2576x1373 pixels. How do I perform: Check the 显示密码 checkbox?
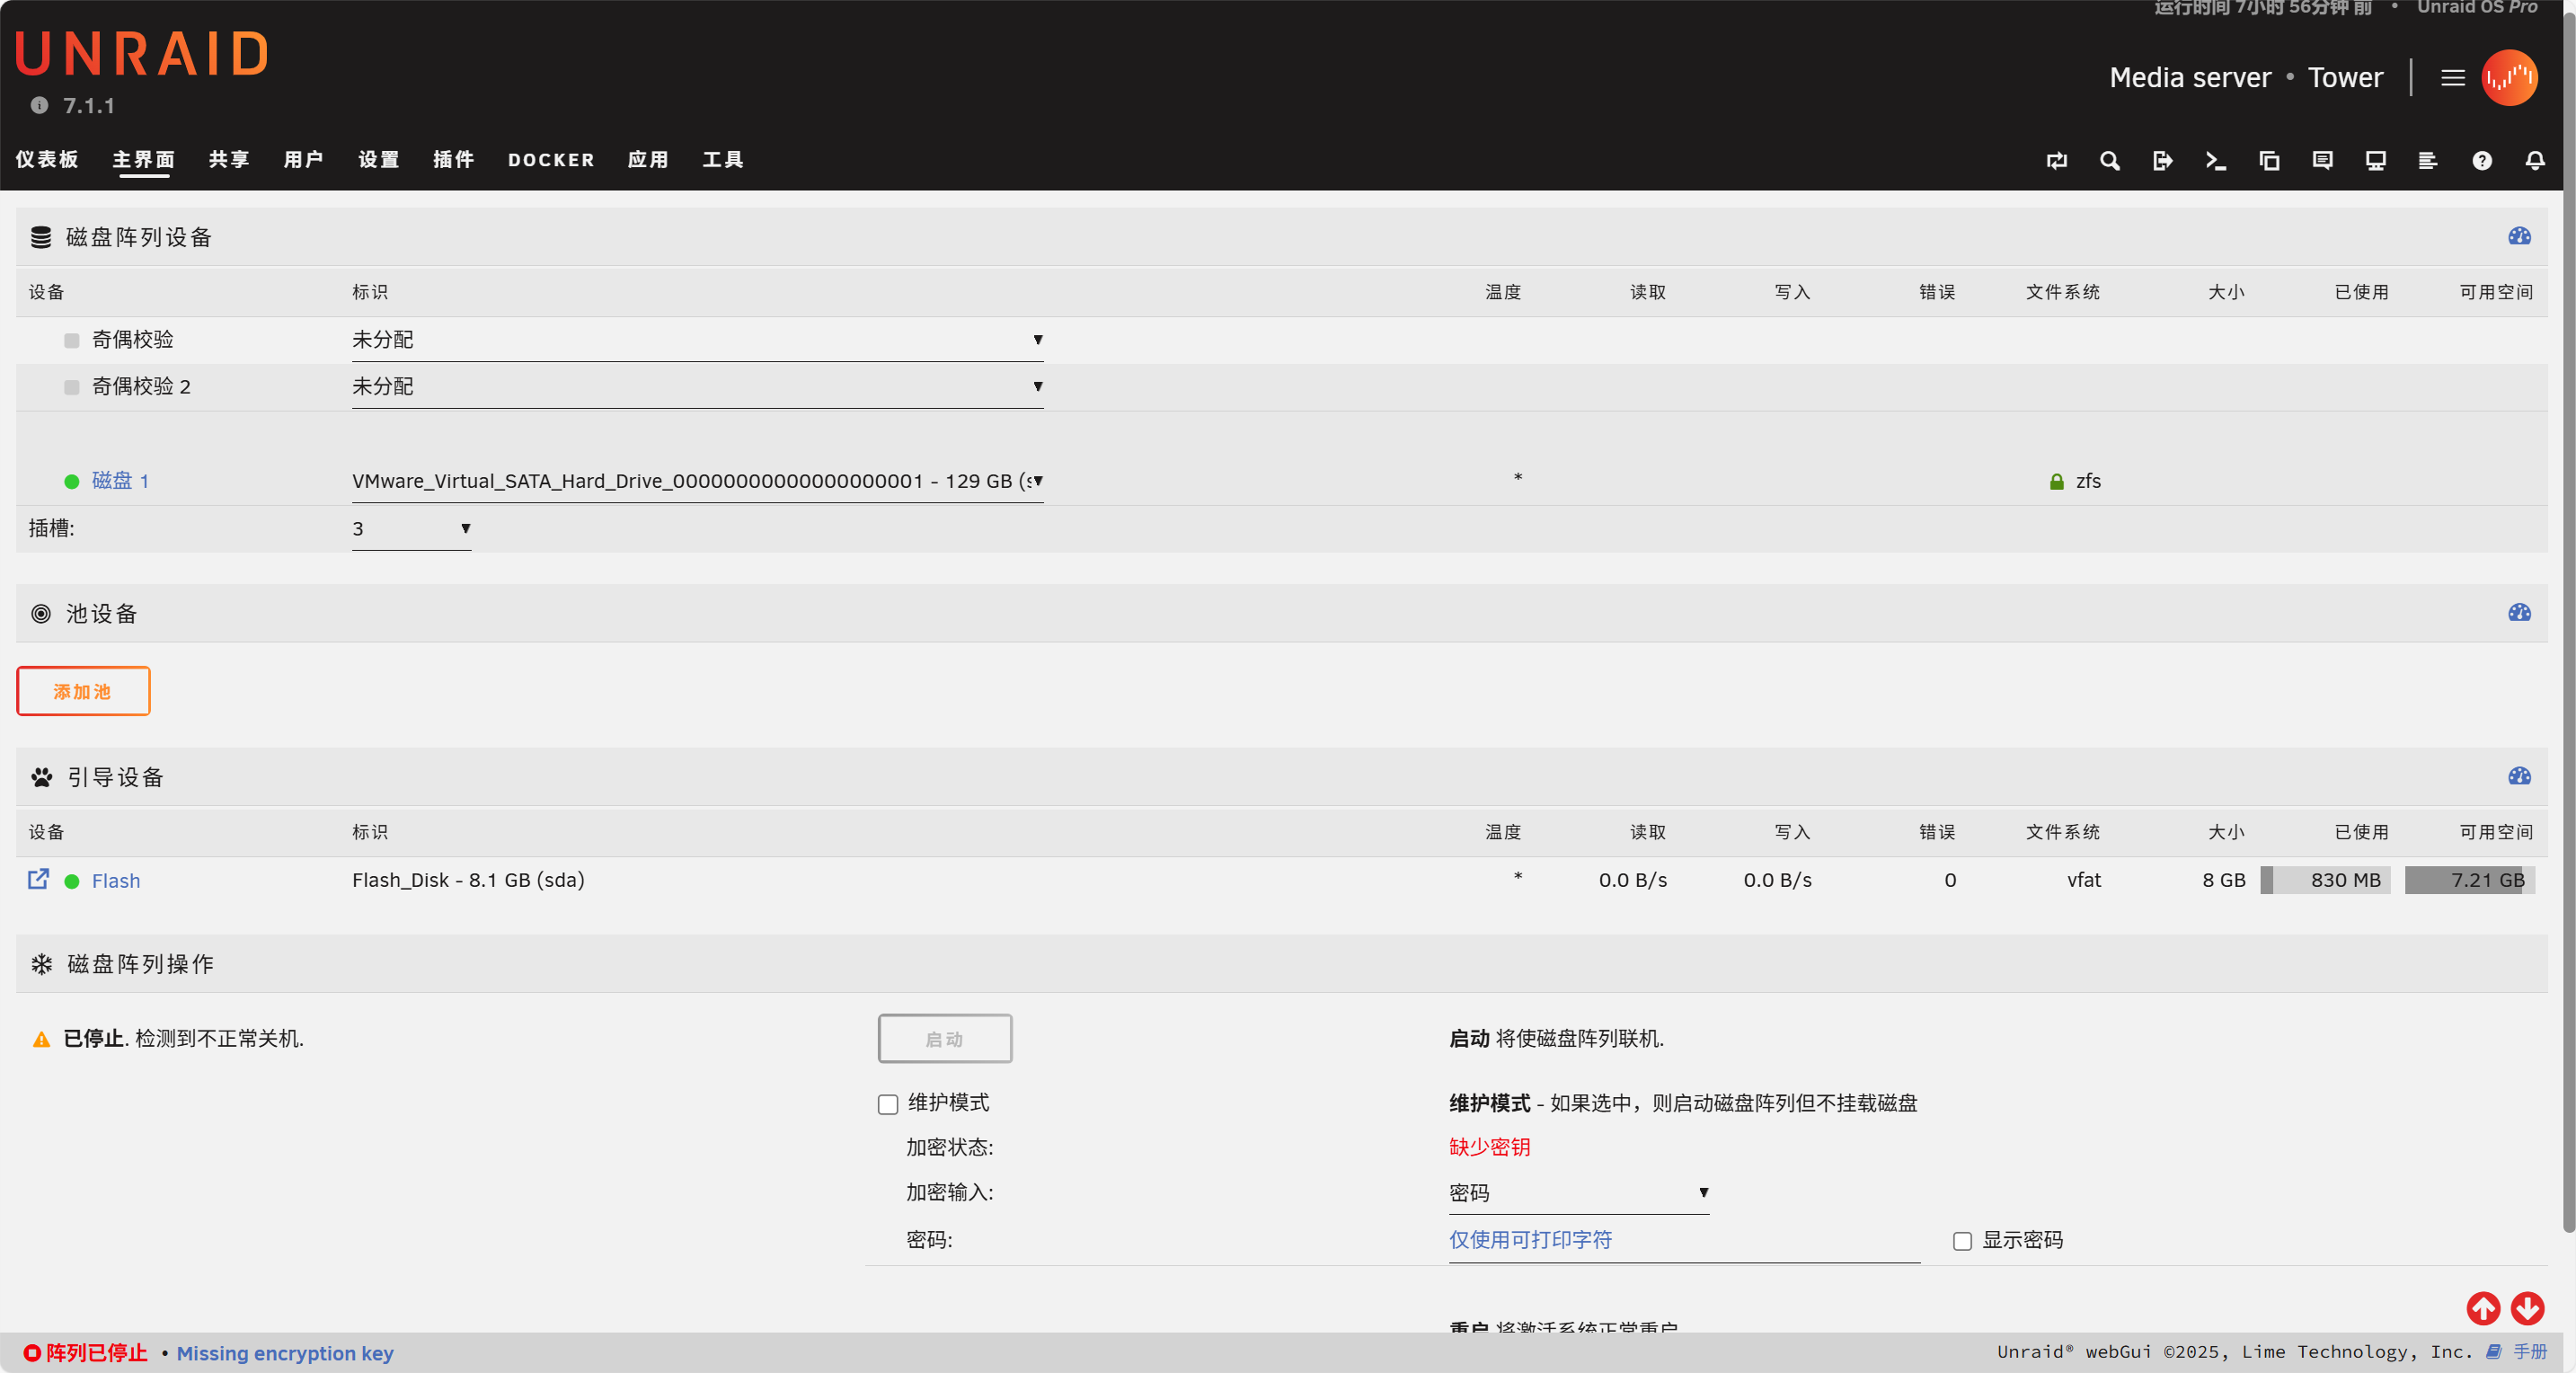click(1962, 1241)
